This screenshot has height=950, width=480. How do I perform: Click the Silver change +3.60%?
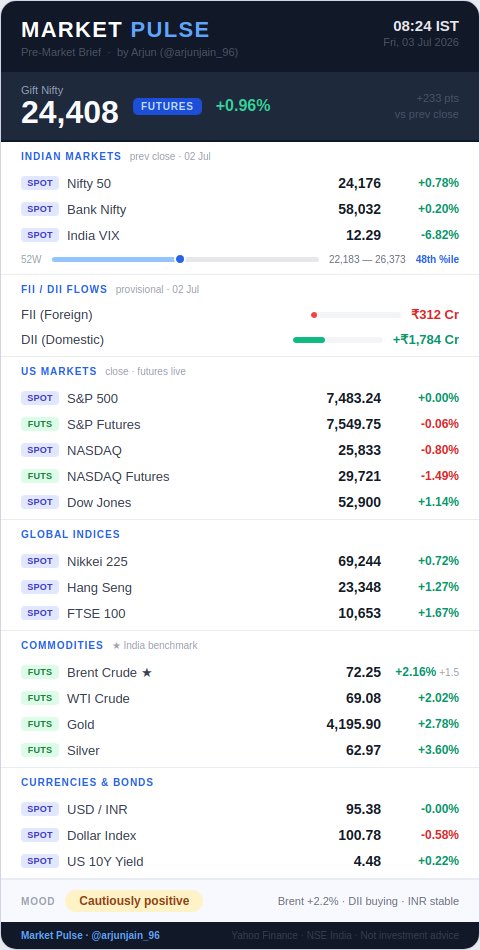(x=438, y=750)
